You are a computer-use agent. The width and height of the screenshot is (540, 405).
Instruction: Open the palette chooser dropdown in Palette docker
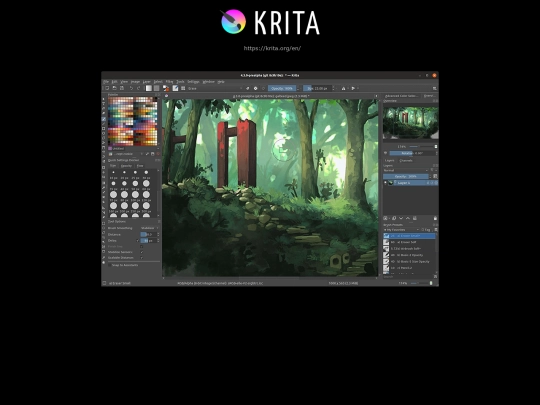click(126, 154)
